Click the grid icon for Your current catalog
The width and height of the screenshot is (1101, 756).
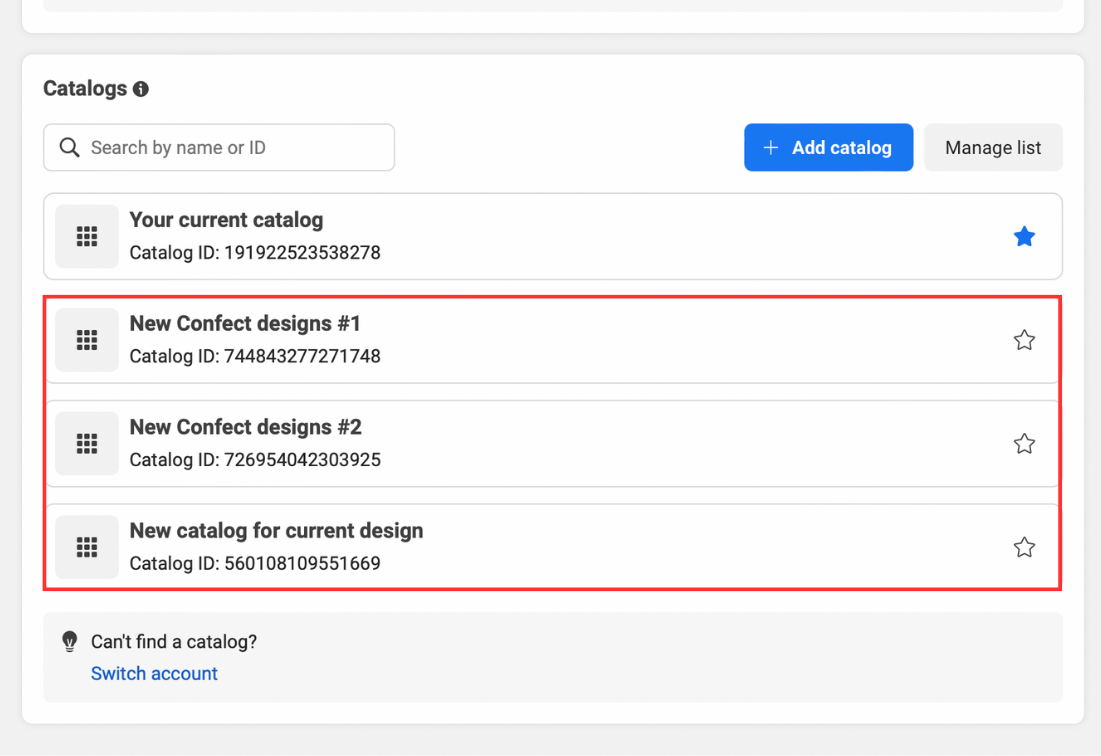coord(87,236)
